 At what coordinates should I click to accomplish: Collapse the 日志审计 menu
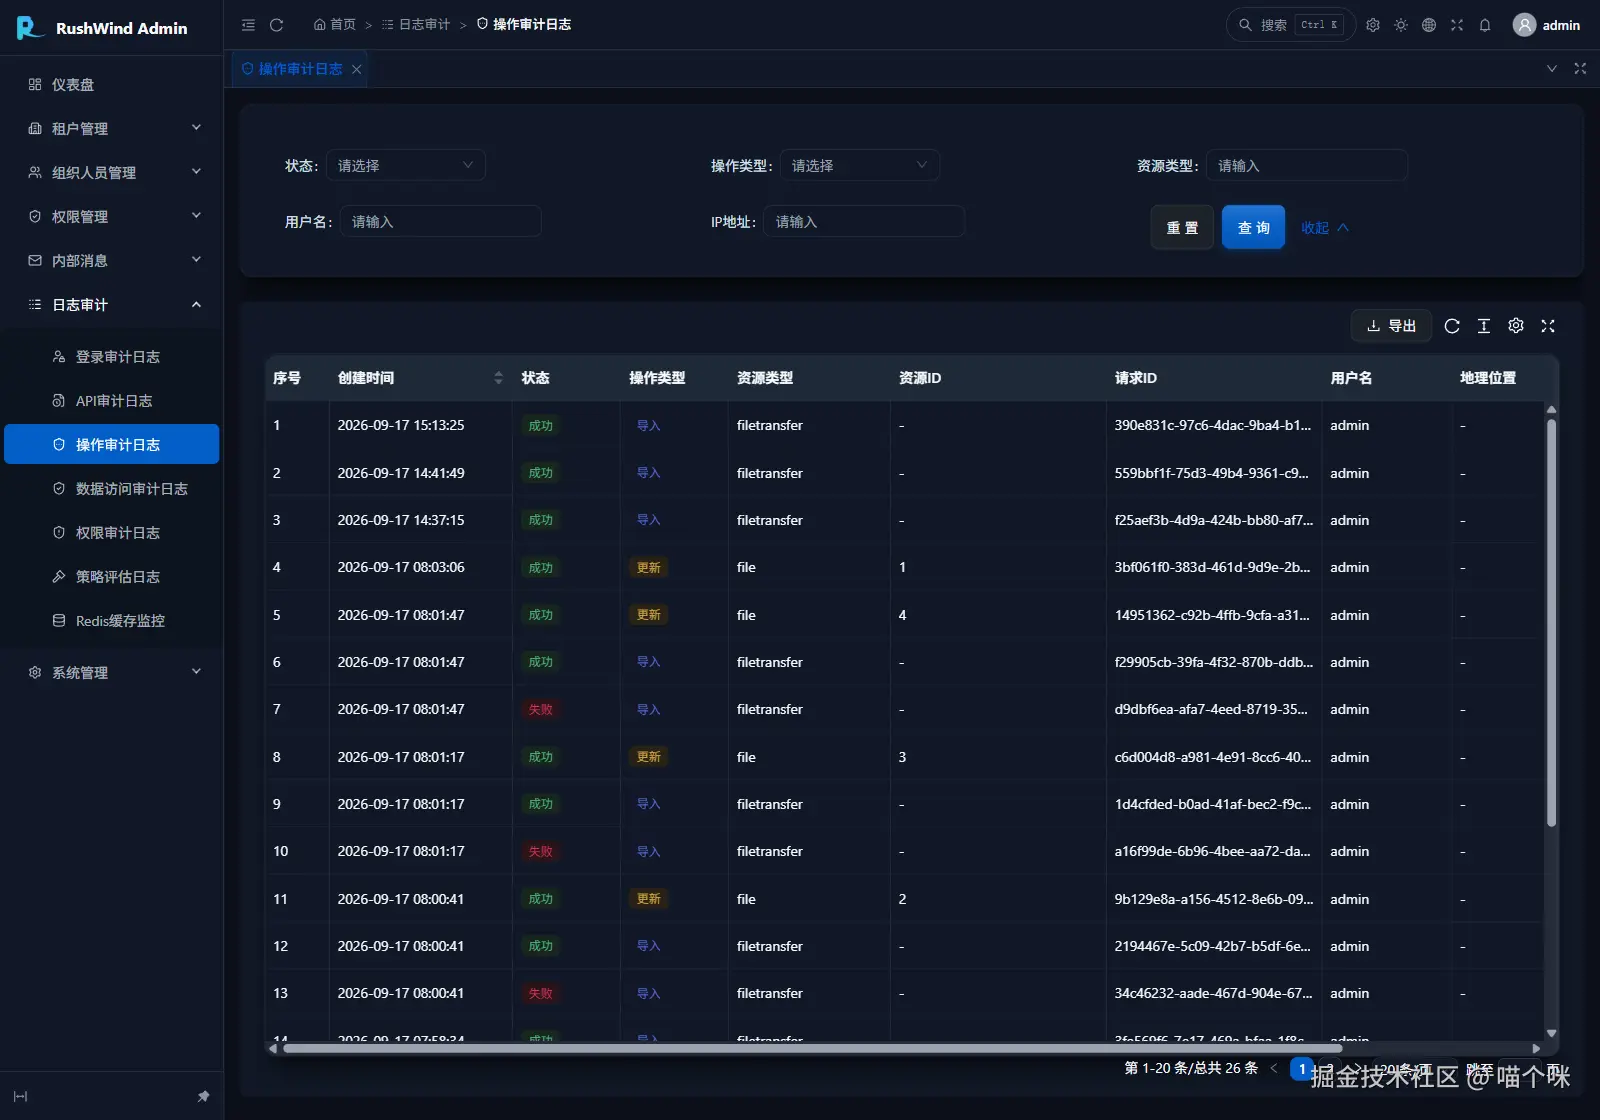click(112, 304)
